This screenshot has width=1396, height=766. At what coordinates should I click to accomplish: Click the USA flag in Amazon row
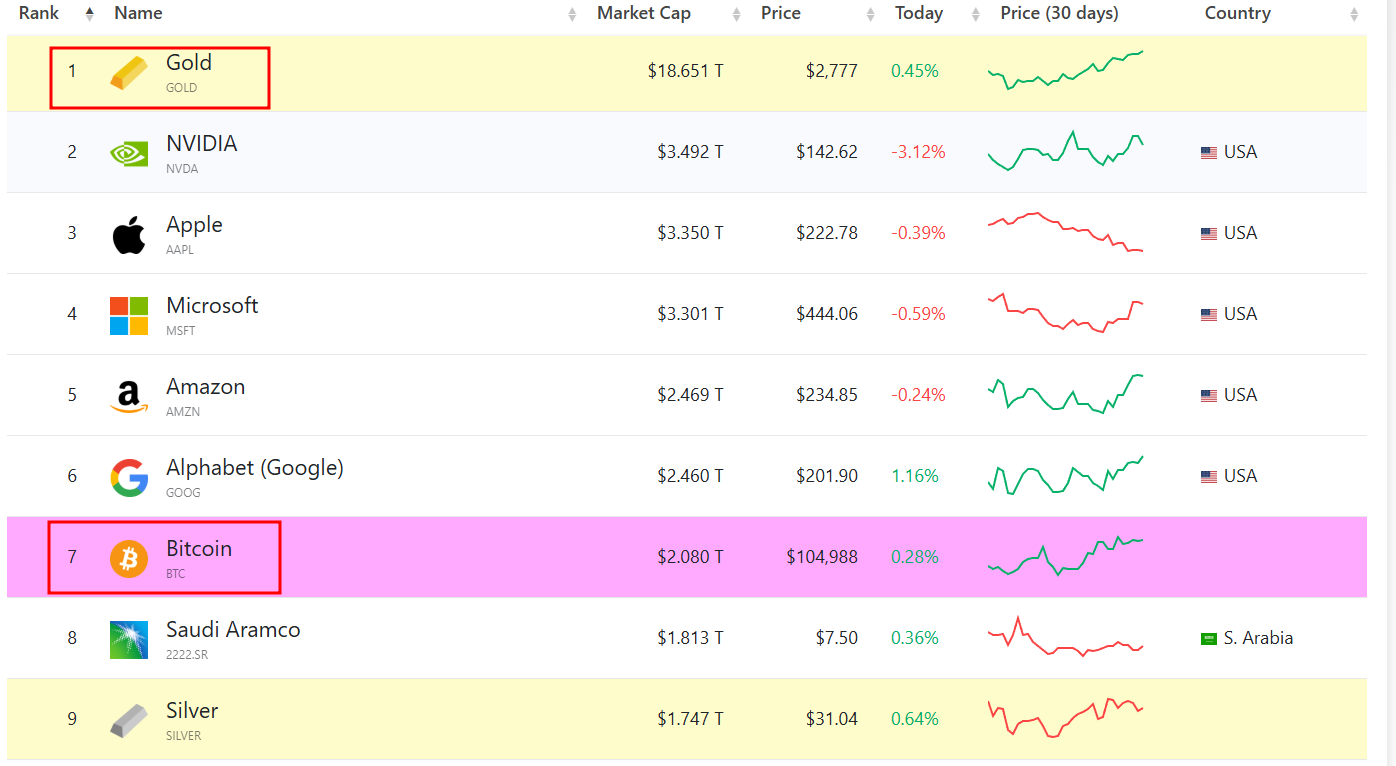click(x=1209, y=396)
